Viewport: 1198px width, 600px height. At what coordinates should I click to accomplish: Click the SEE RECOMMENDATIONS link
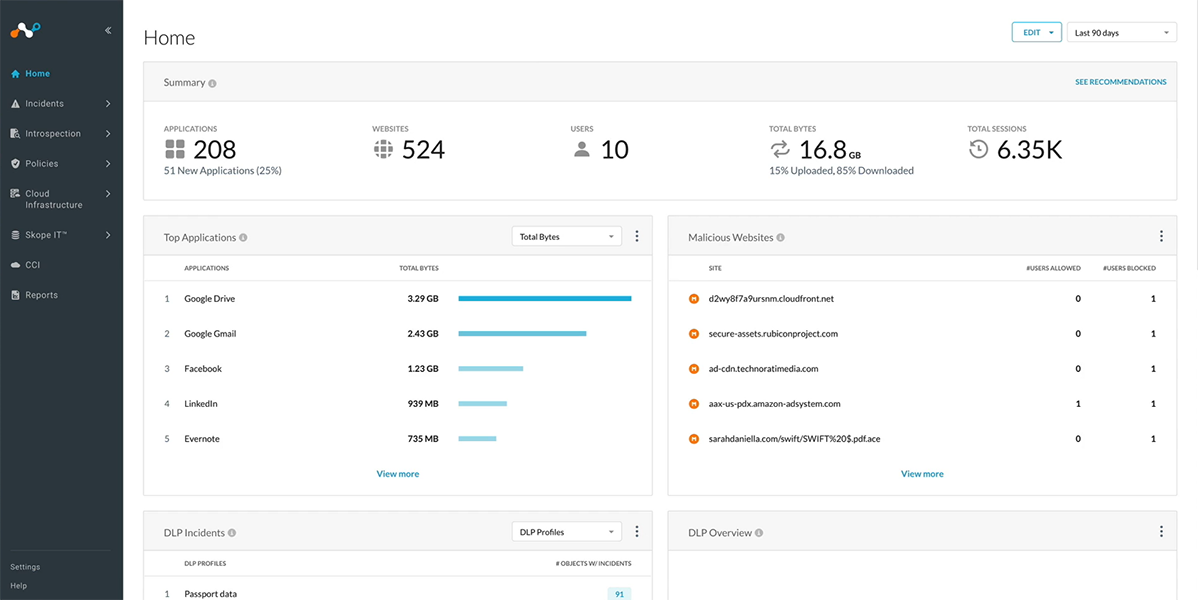(x=1121, y=82)
